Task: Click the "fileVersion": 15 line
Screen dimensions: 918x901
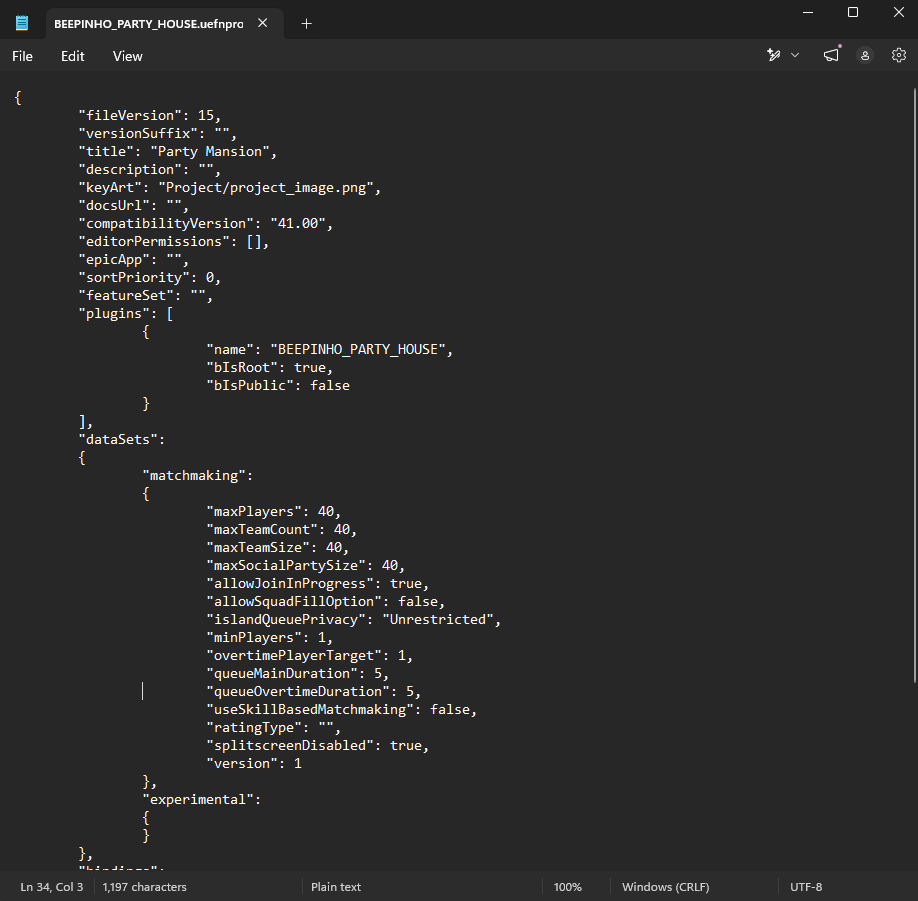Action: [x=150, y=115]
